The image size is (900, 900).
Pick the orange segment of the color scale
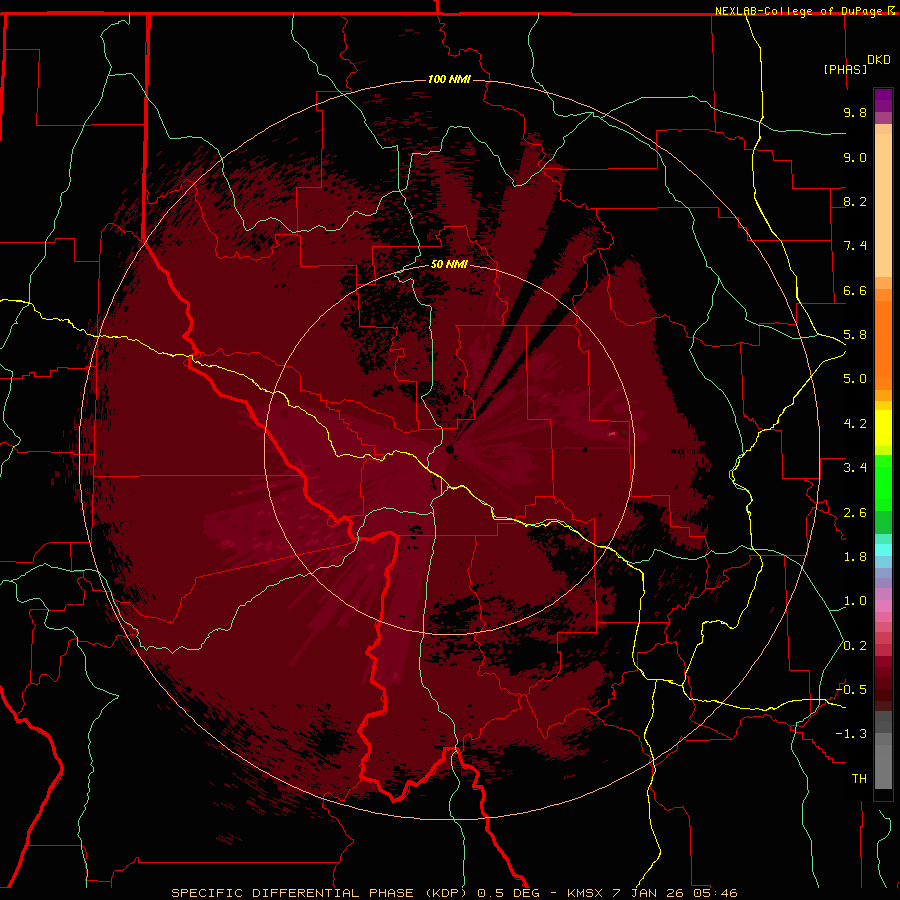point(883,344)
